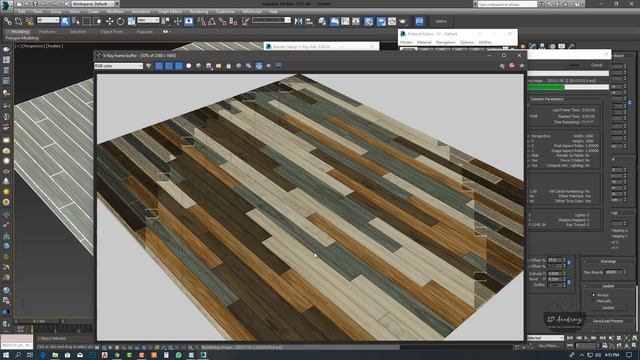Open the Modify command panel tab

pyautogui.click(x=532, y=47)
